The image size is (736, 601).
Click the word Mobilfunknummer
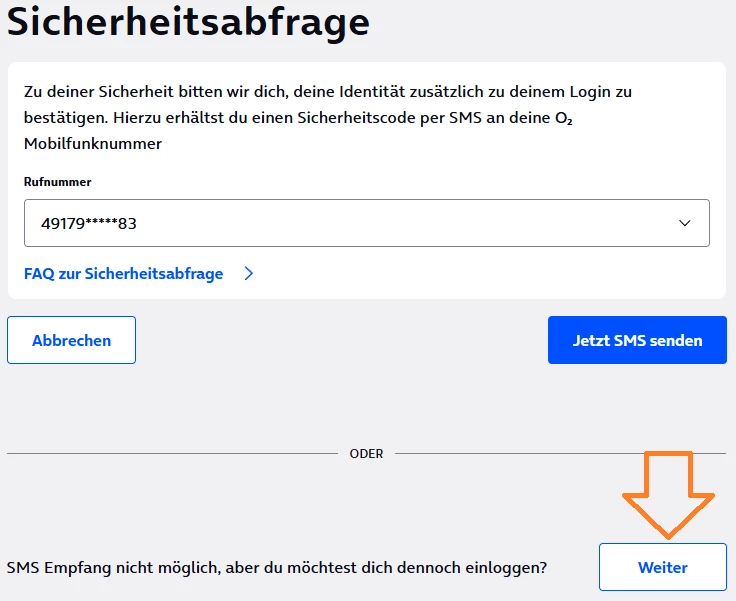click(x=93, y=144)
